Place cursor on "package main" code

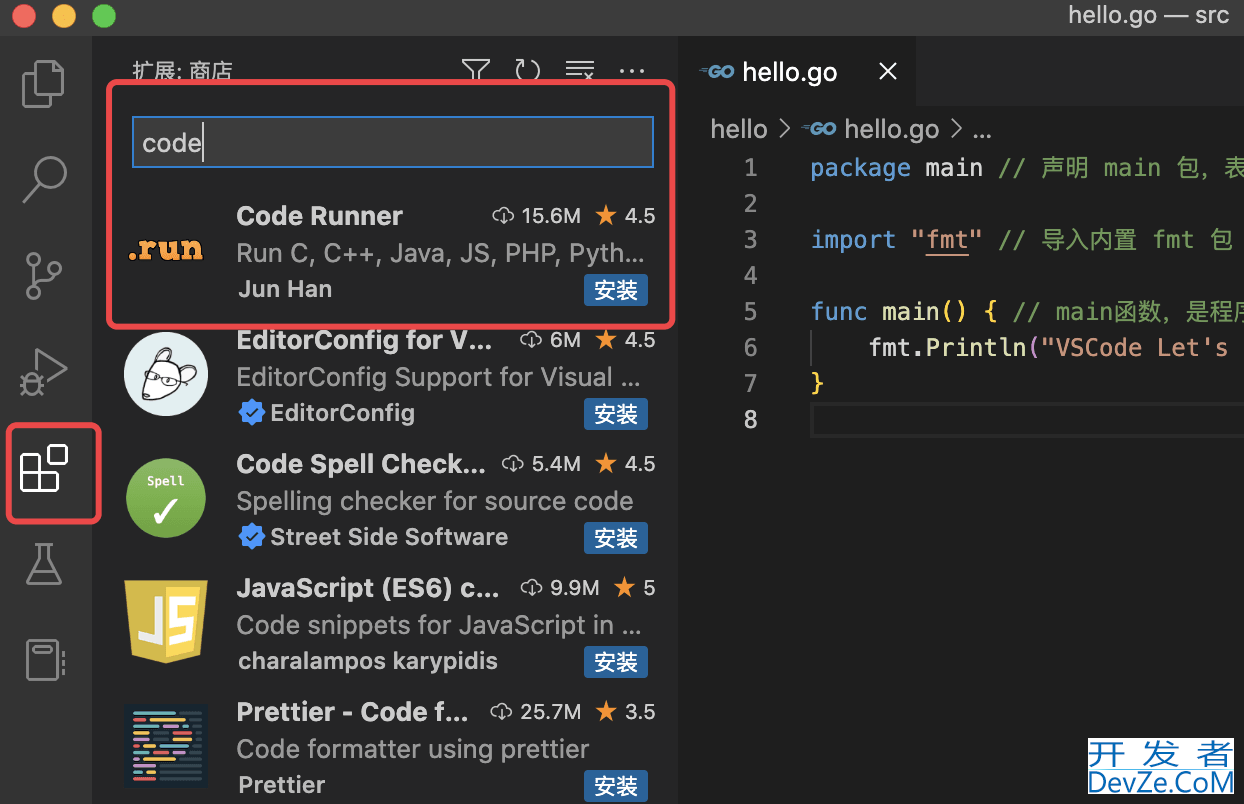896,168
